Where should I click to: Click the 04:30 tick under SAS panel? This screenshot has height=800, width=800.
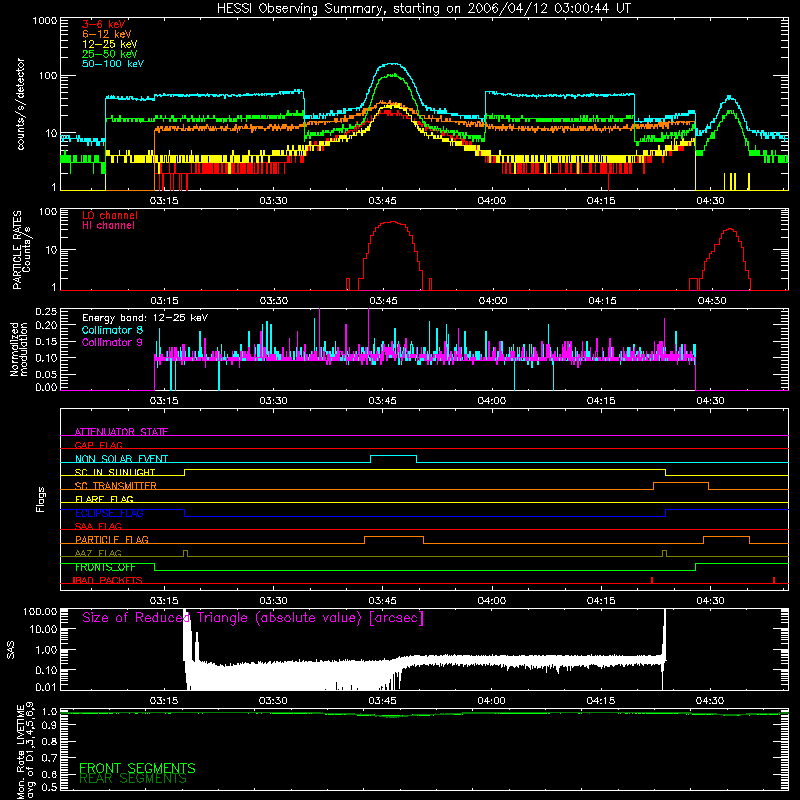pos(710,701)
